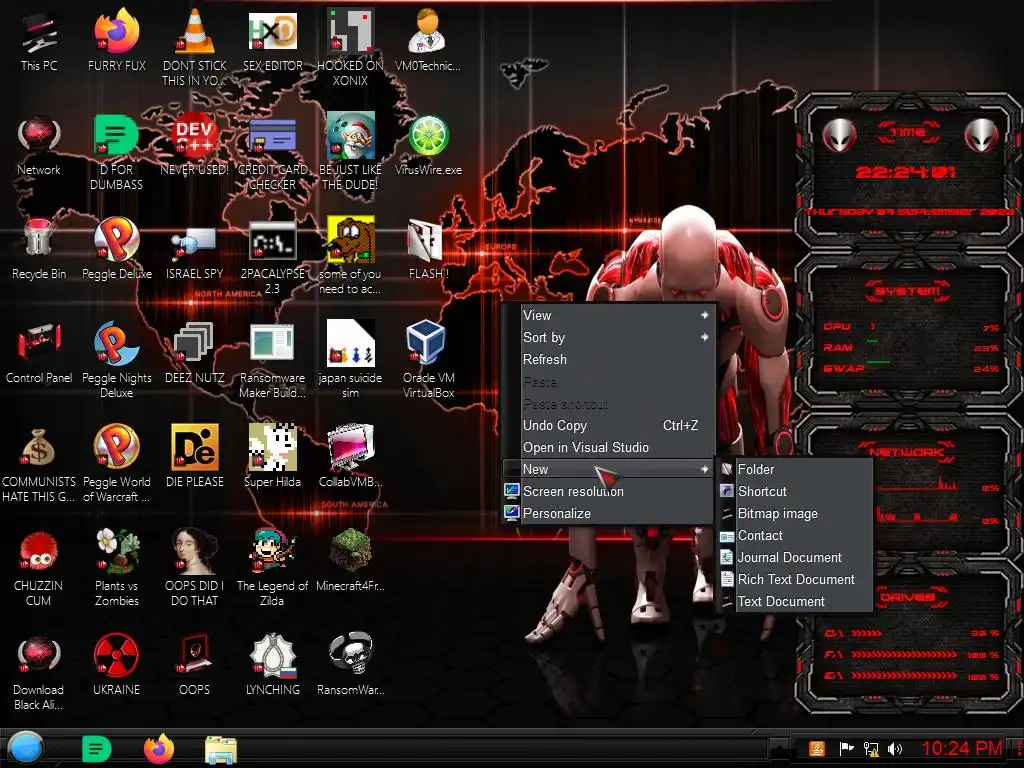Click the CollabVMB desktop icon
Image resolution: width=1024 pixels, height=768 pixels.
click(x=350, y=456)
